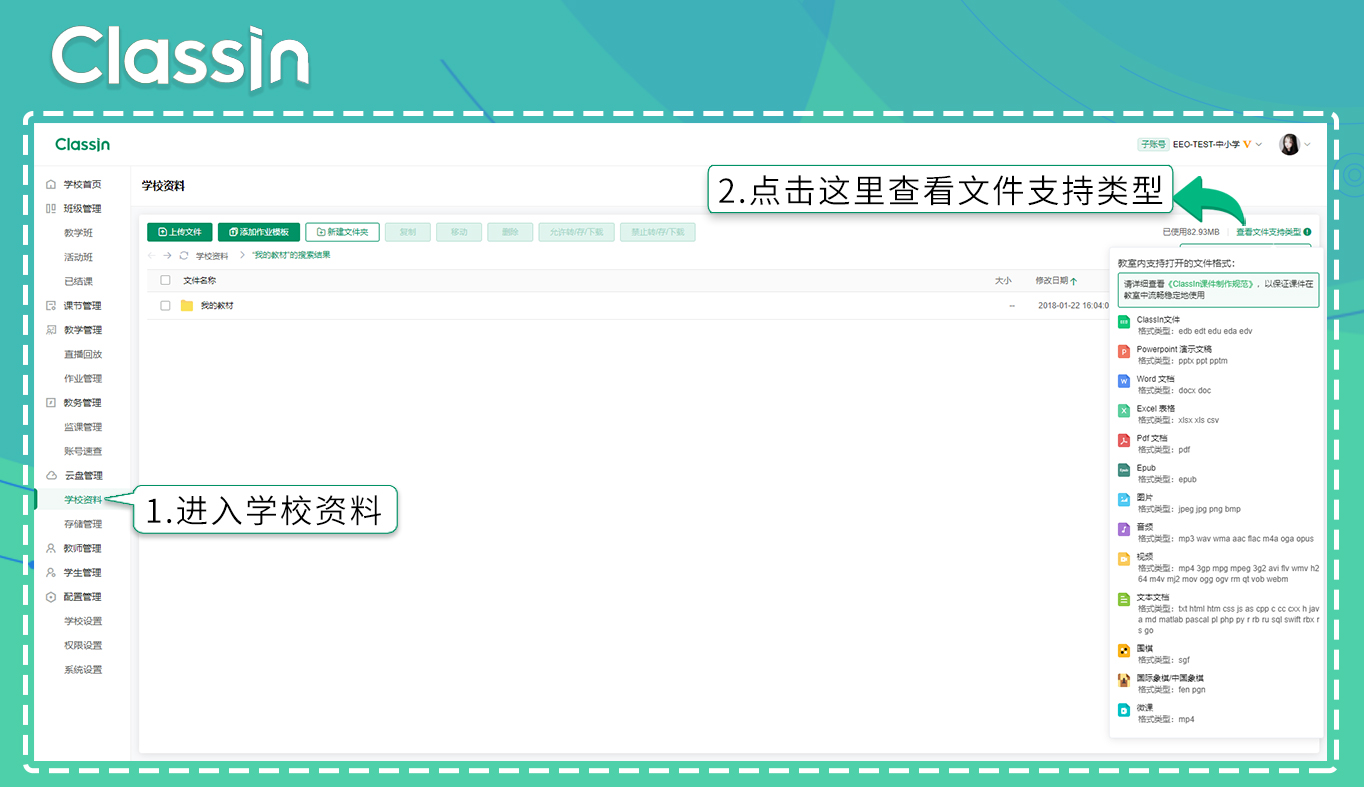The height and width of the screenshot is (787, 1364).
Task: Click the 云盘管理 cloud icon
Action: 51,476
